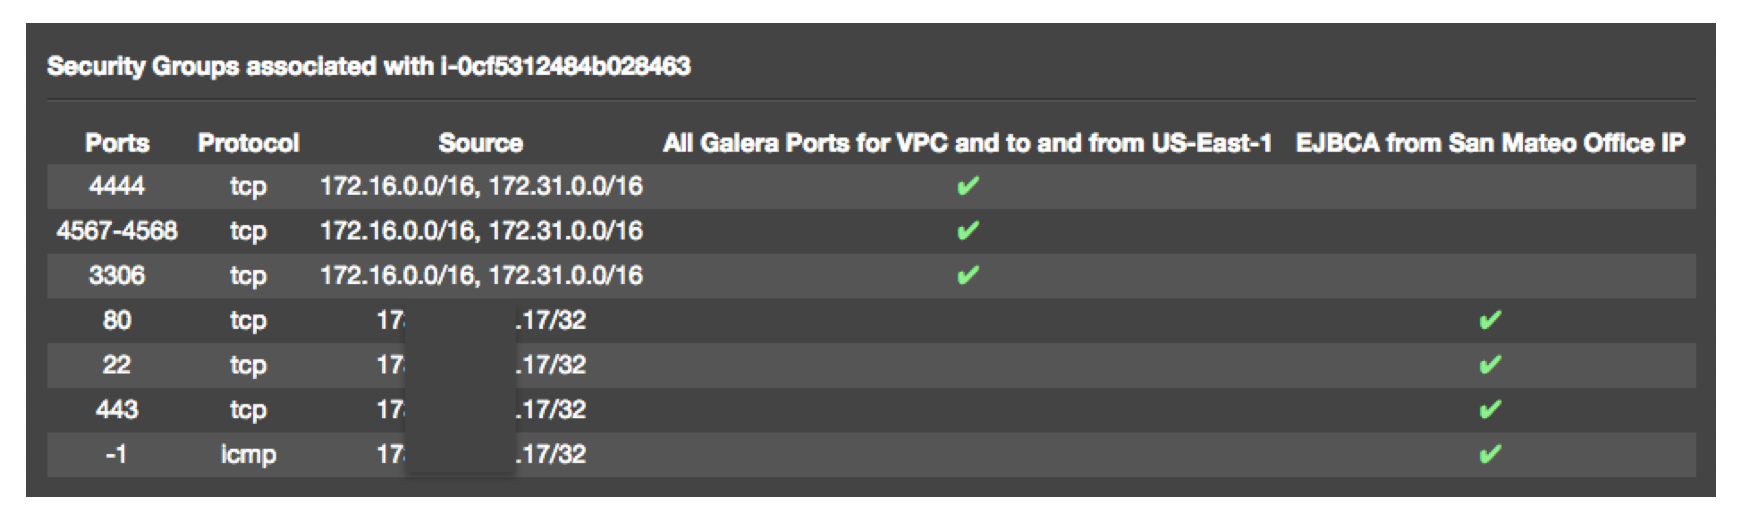This screenshot has width=1742, height=526.
Task: Select the 4444 port cell
Action: tap(117, 186)
